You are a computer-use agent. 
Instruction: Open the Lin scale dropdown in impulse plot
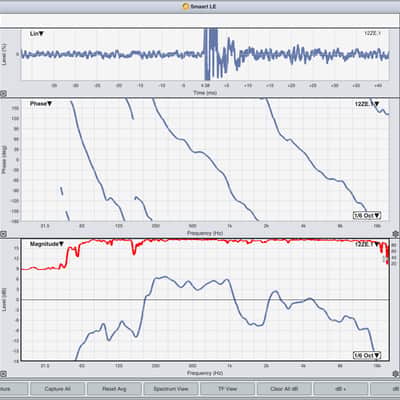tap(37, 34)
